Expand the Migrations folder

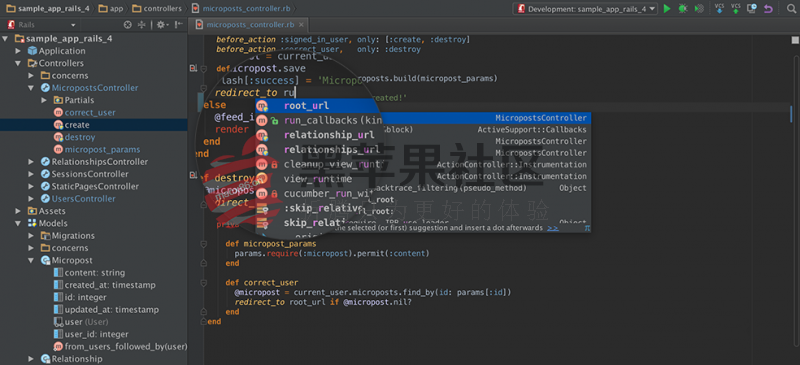(x=31, y=235)
